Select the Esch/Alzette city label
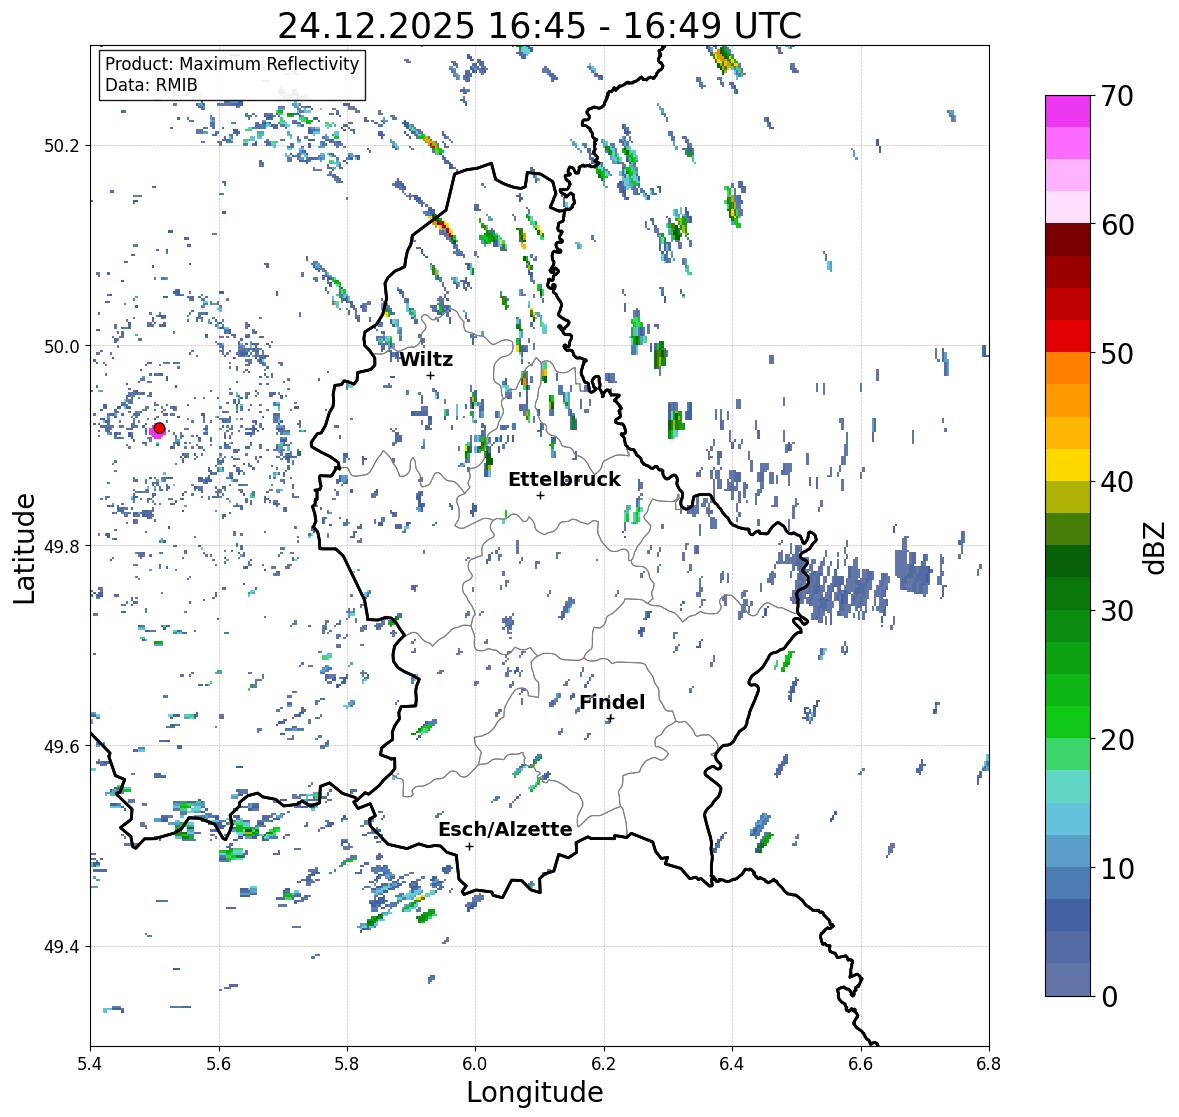The width and height of the screenshot is (1179, 1117). pos(505,829)
